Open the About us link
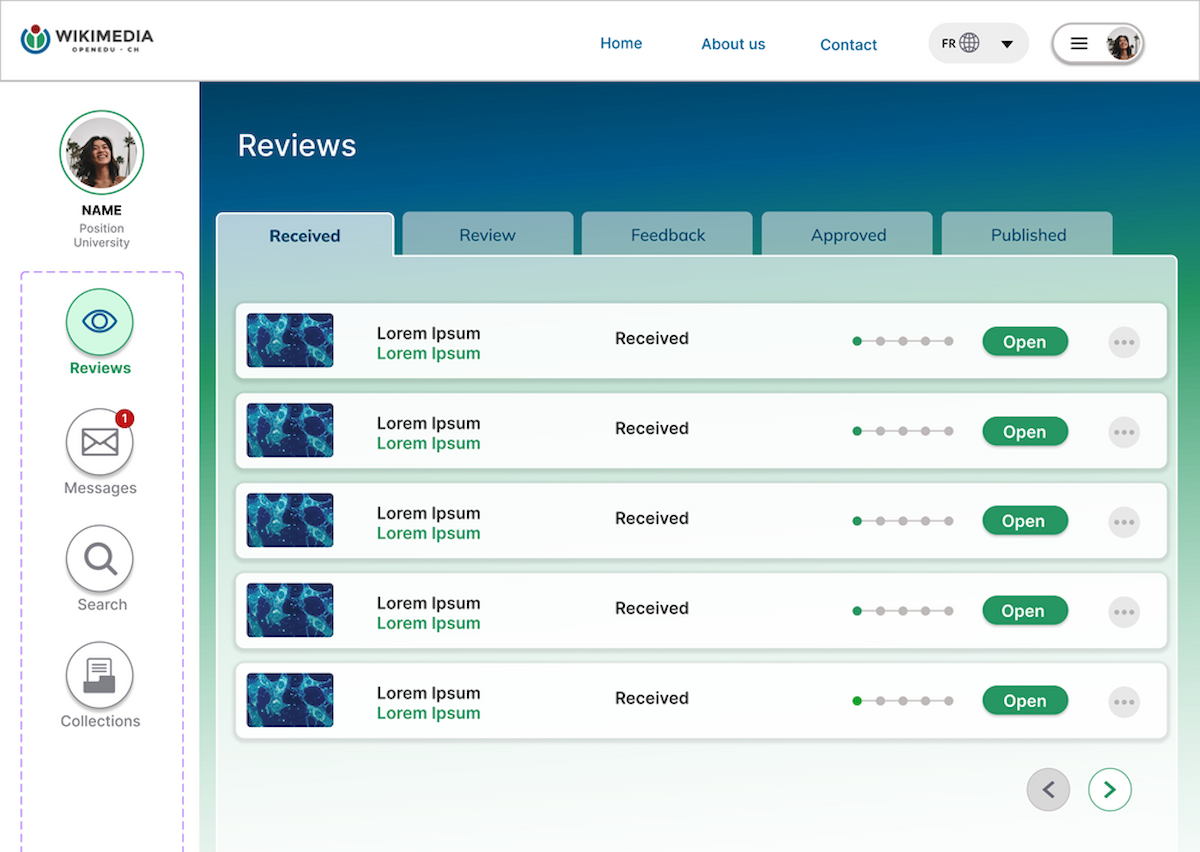Image resolution: width=1200 pixels, height=852 pixels. coord(733,44)
